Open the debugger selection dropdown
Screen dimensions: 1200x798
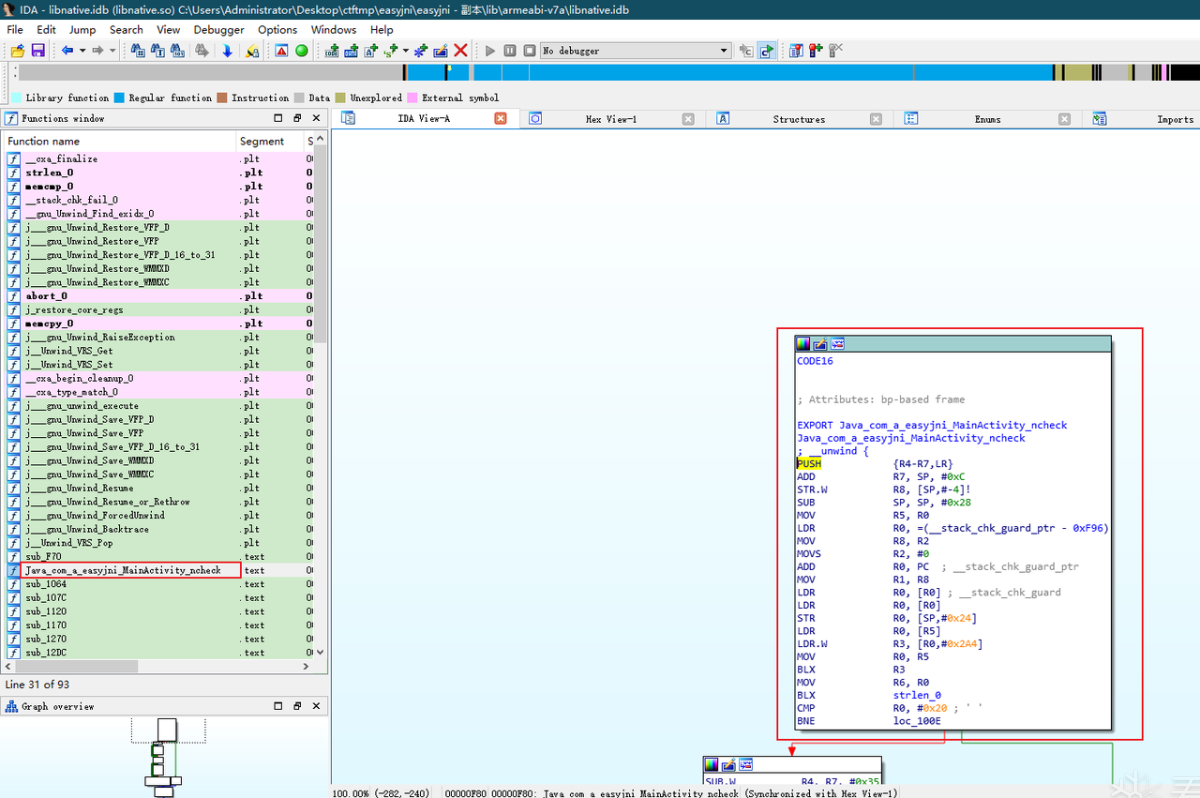tap(725, 50)
